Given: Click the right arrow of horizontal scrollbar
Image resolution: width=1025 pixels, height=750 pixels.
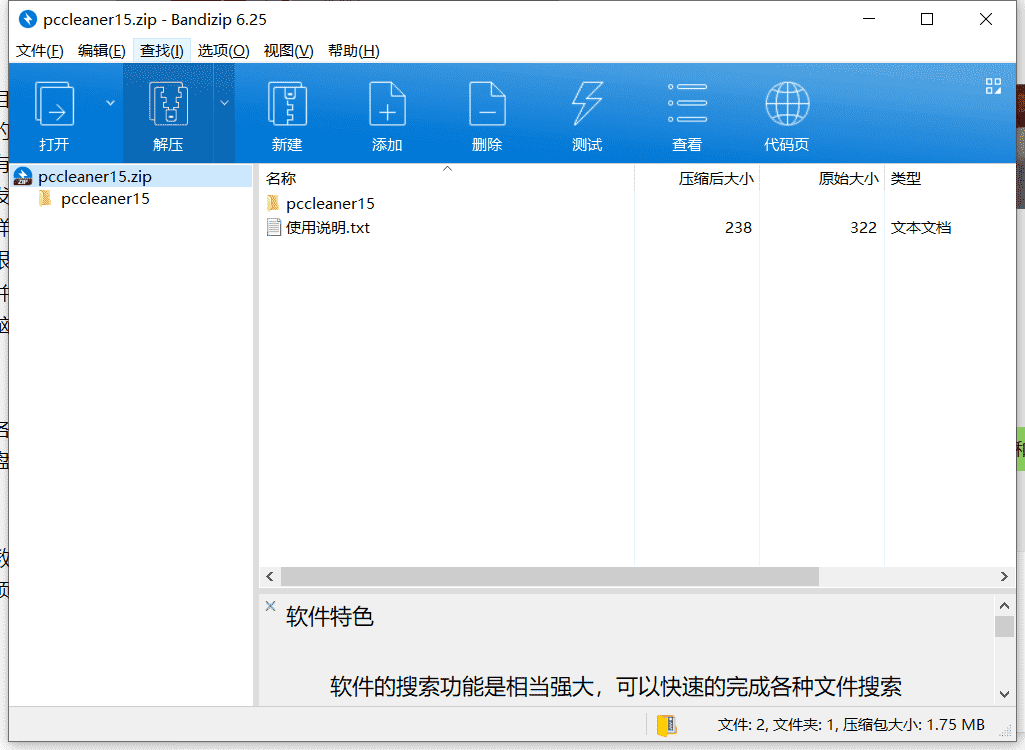Looking at the screenshot, I should tap(1004, 576).
